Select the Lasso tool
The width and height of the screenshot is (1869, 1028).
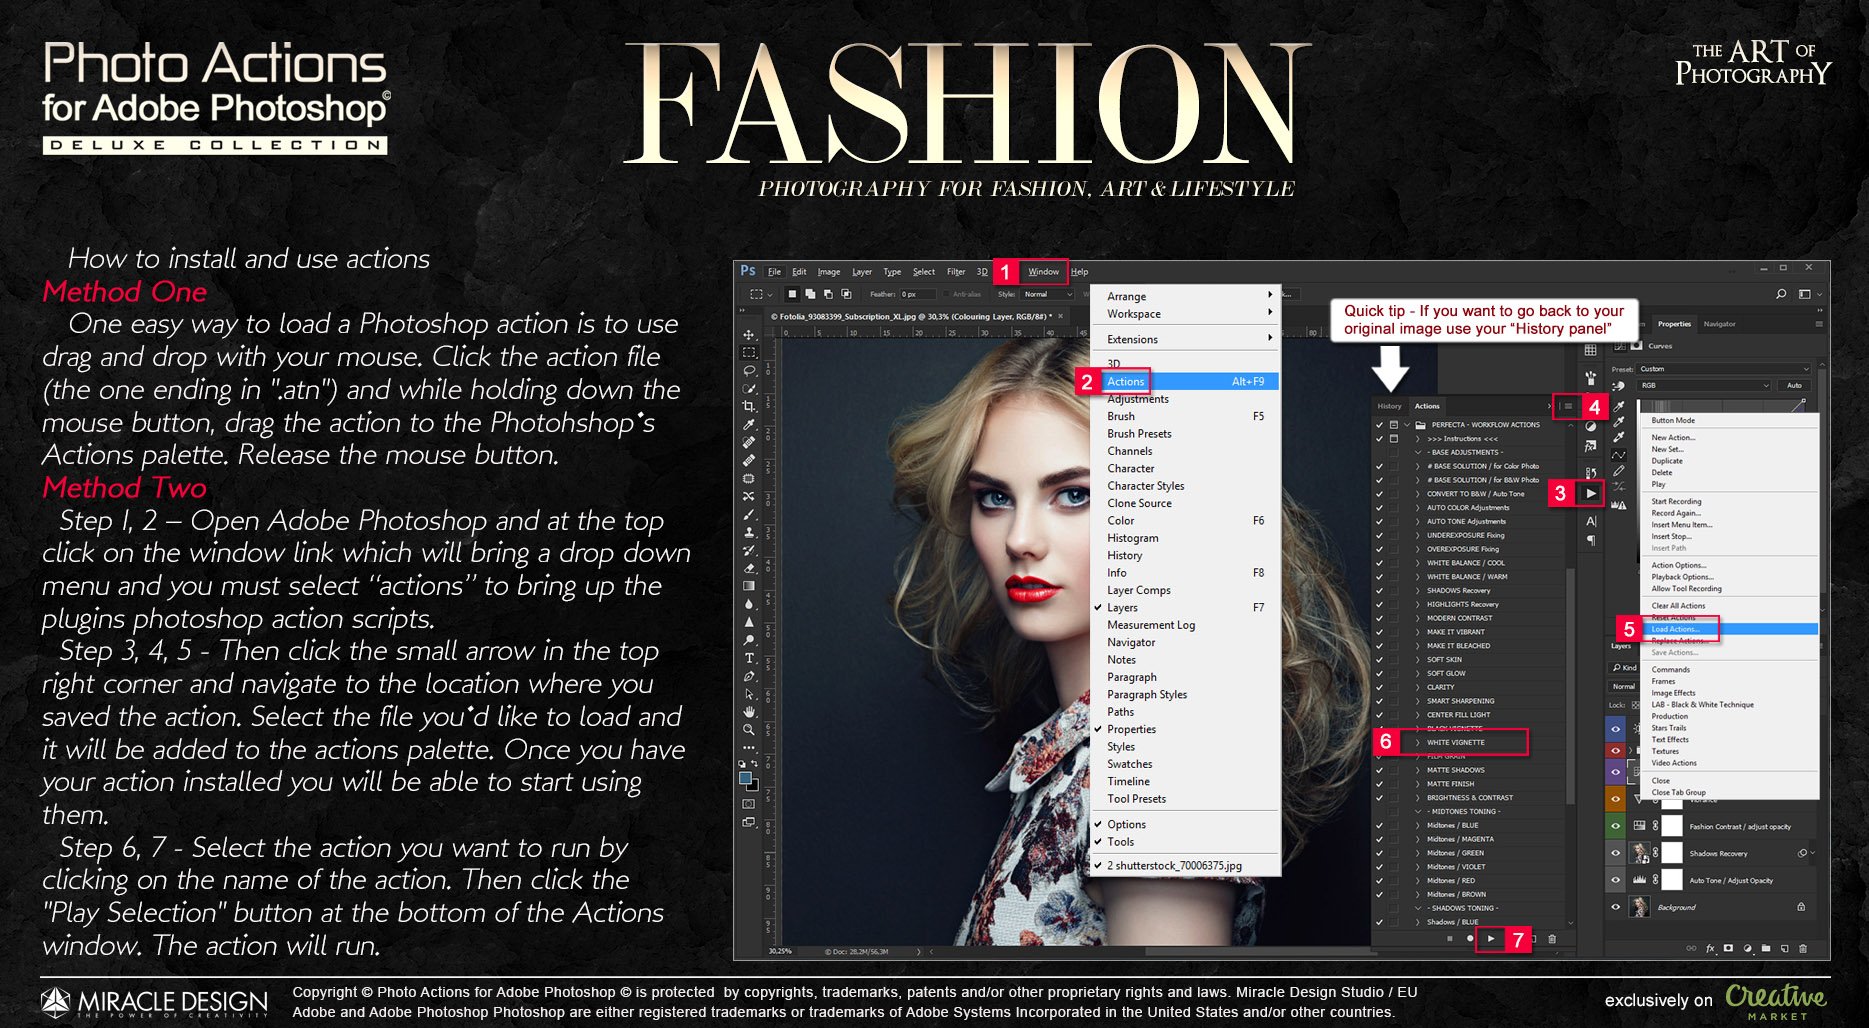tap(749, 370)
